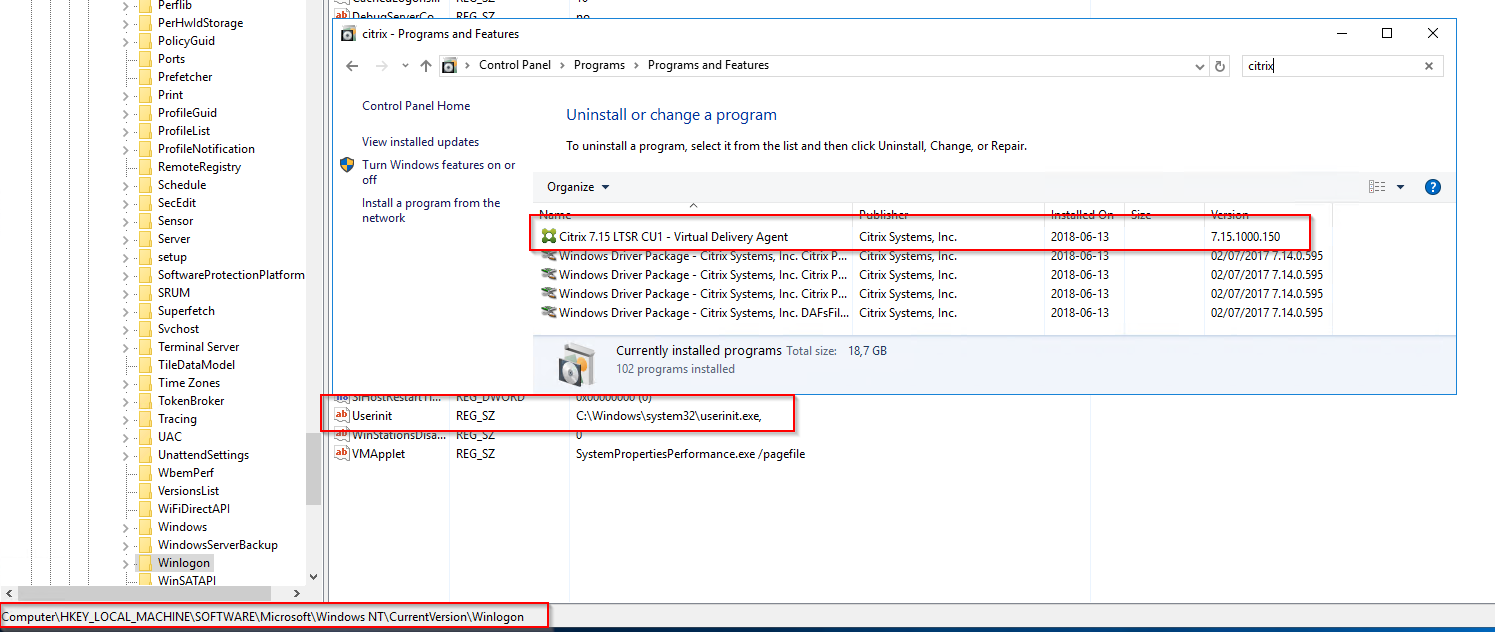Select the Userinit registry value

click(373, 416)
